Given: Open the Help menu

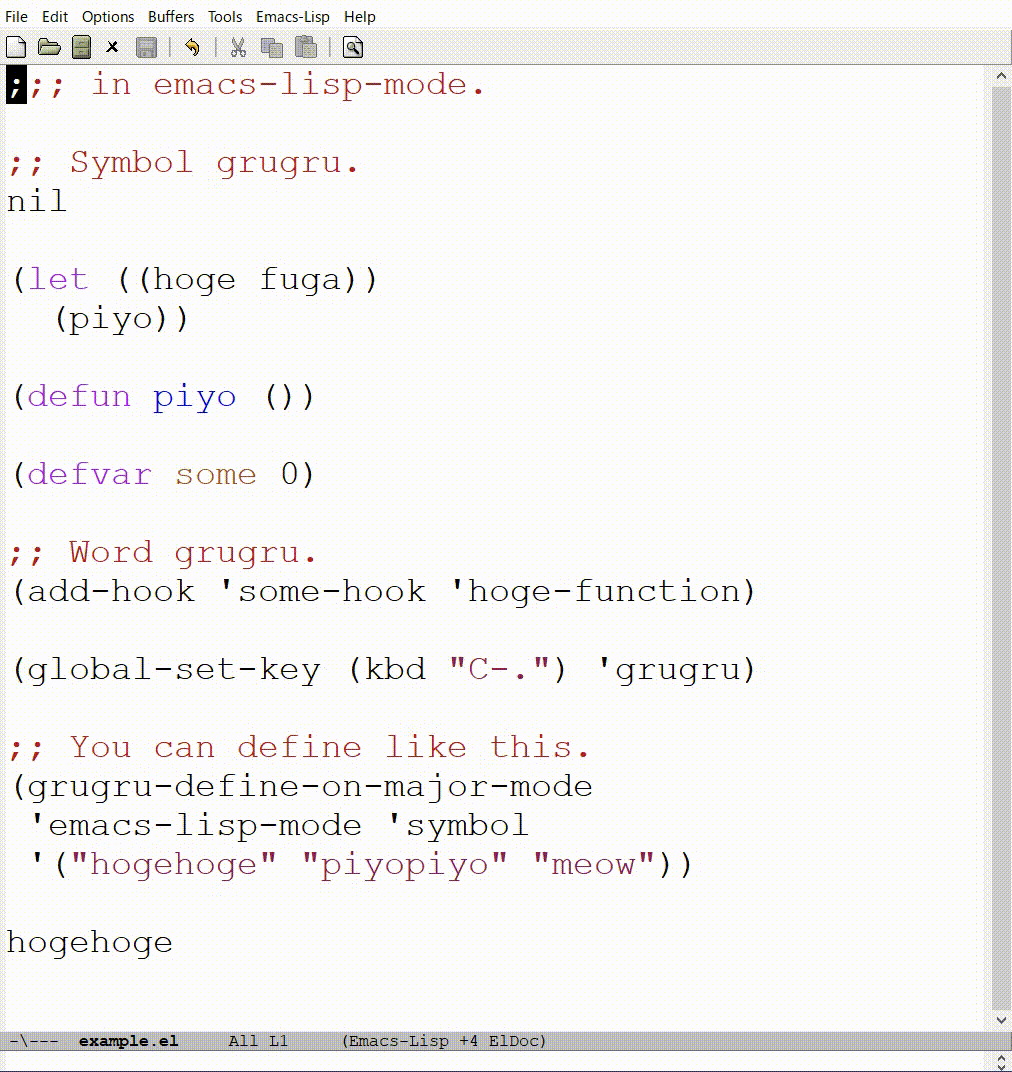Looking at the screenshot, I should (360, 16).
